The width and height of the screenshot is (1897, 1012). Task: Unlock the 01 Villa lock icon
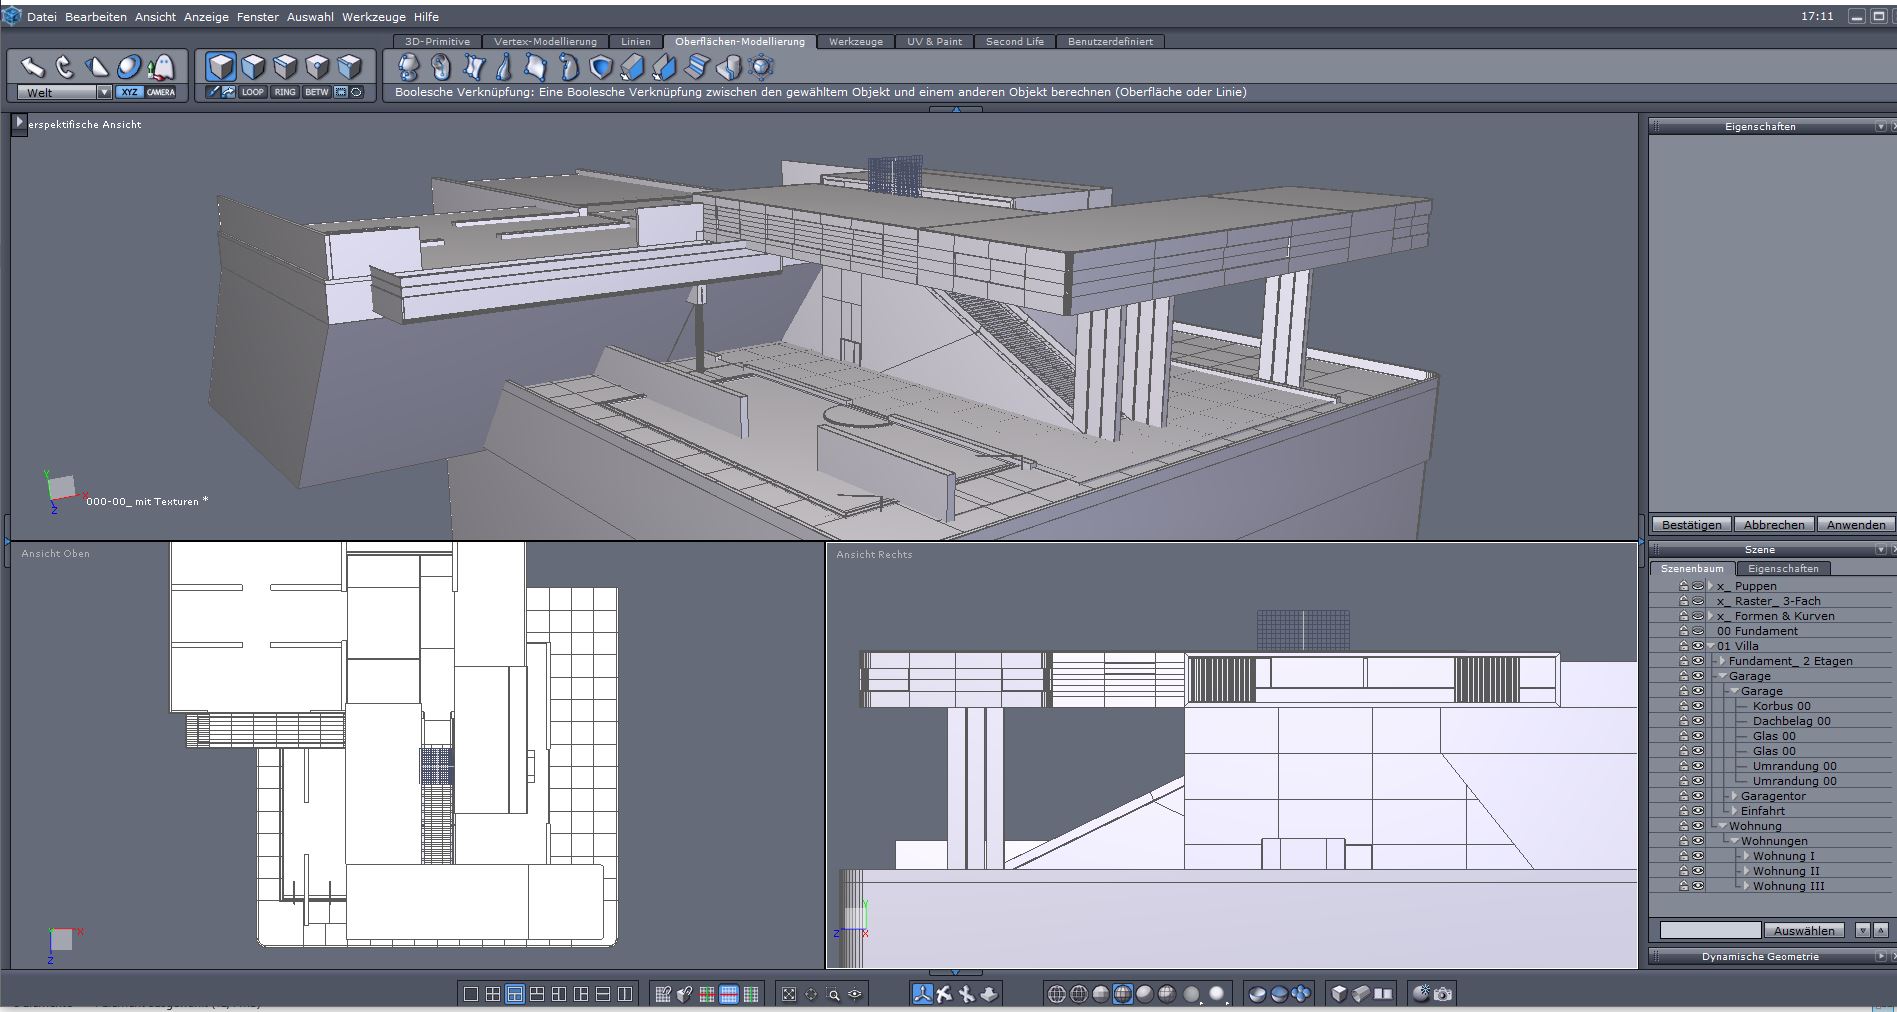click(1683, 646)
